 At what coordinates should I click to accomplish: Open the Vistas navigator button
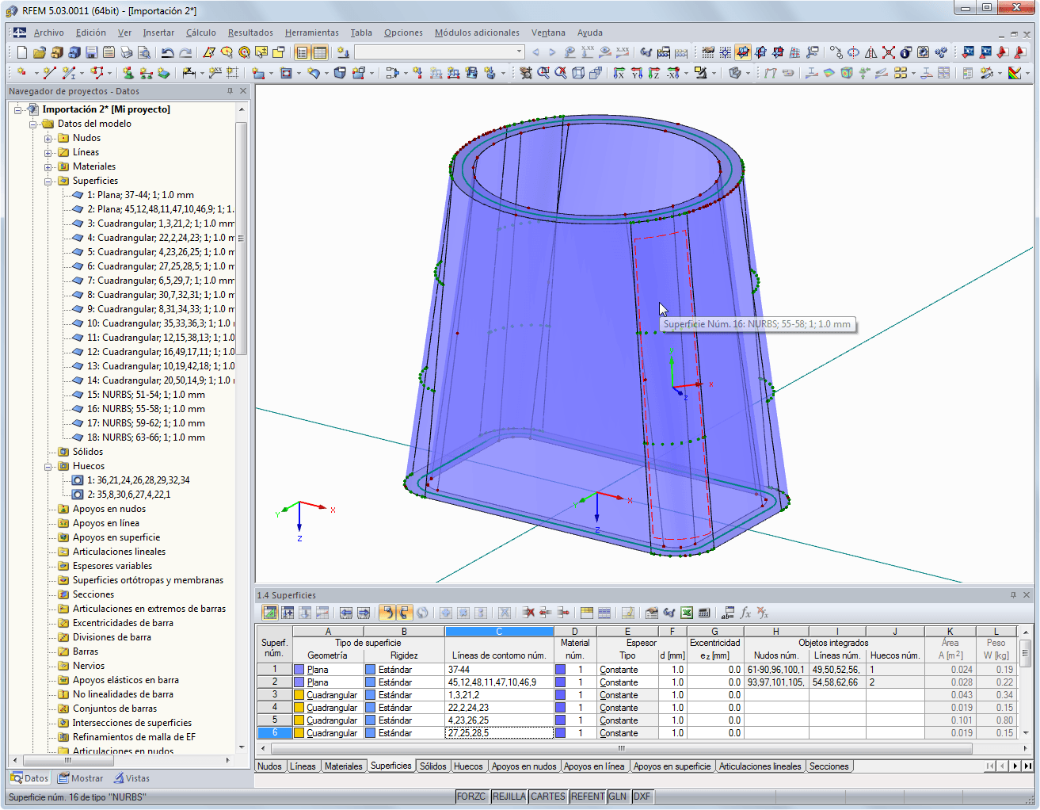point(131,778)
